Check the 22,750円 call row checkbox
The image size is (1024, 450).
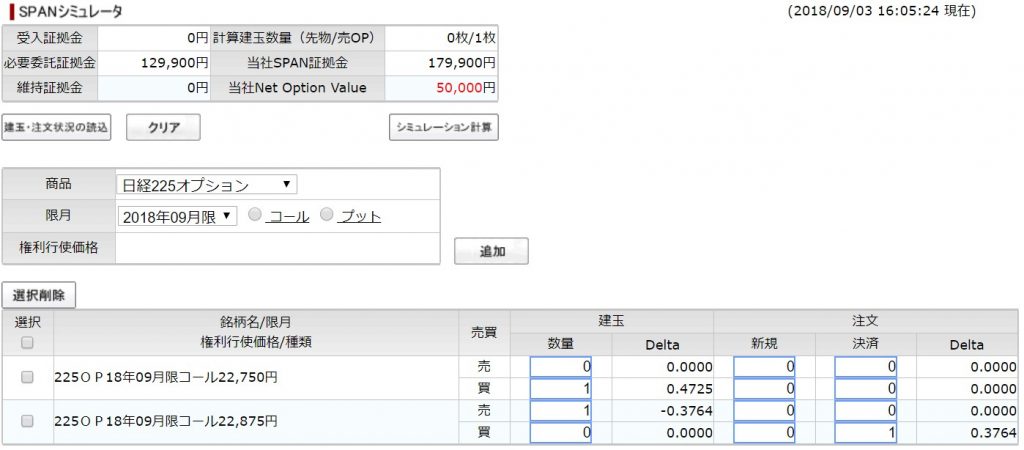pyautogui.click(x=27, y=377)
